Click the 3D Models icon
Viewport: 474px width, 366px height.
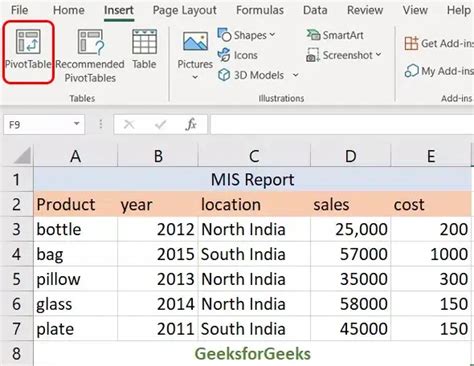pyautogui.click(x=224, y=75)
